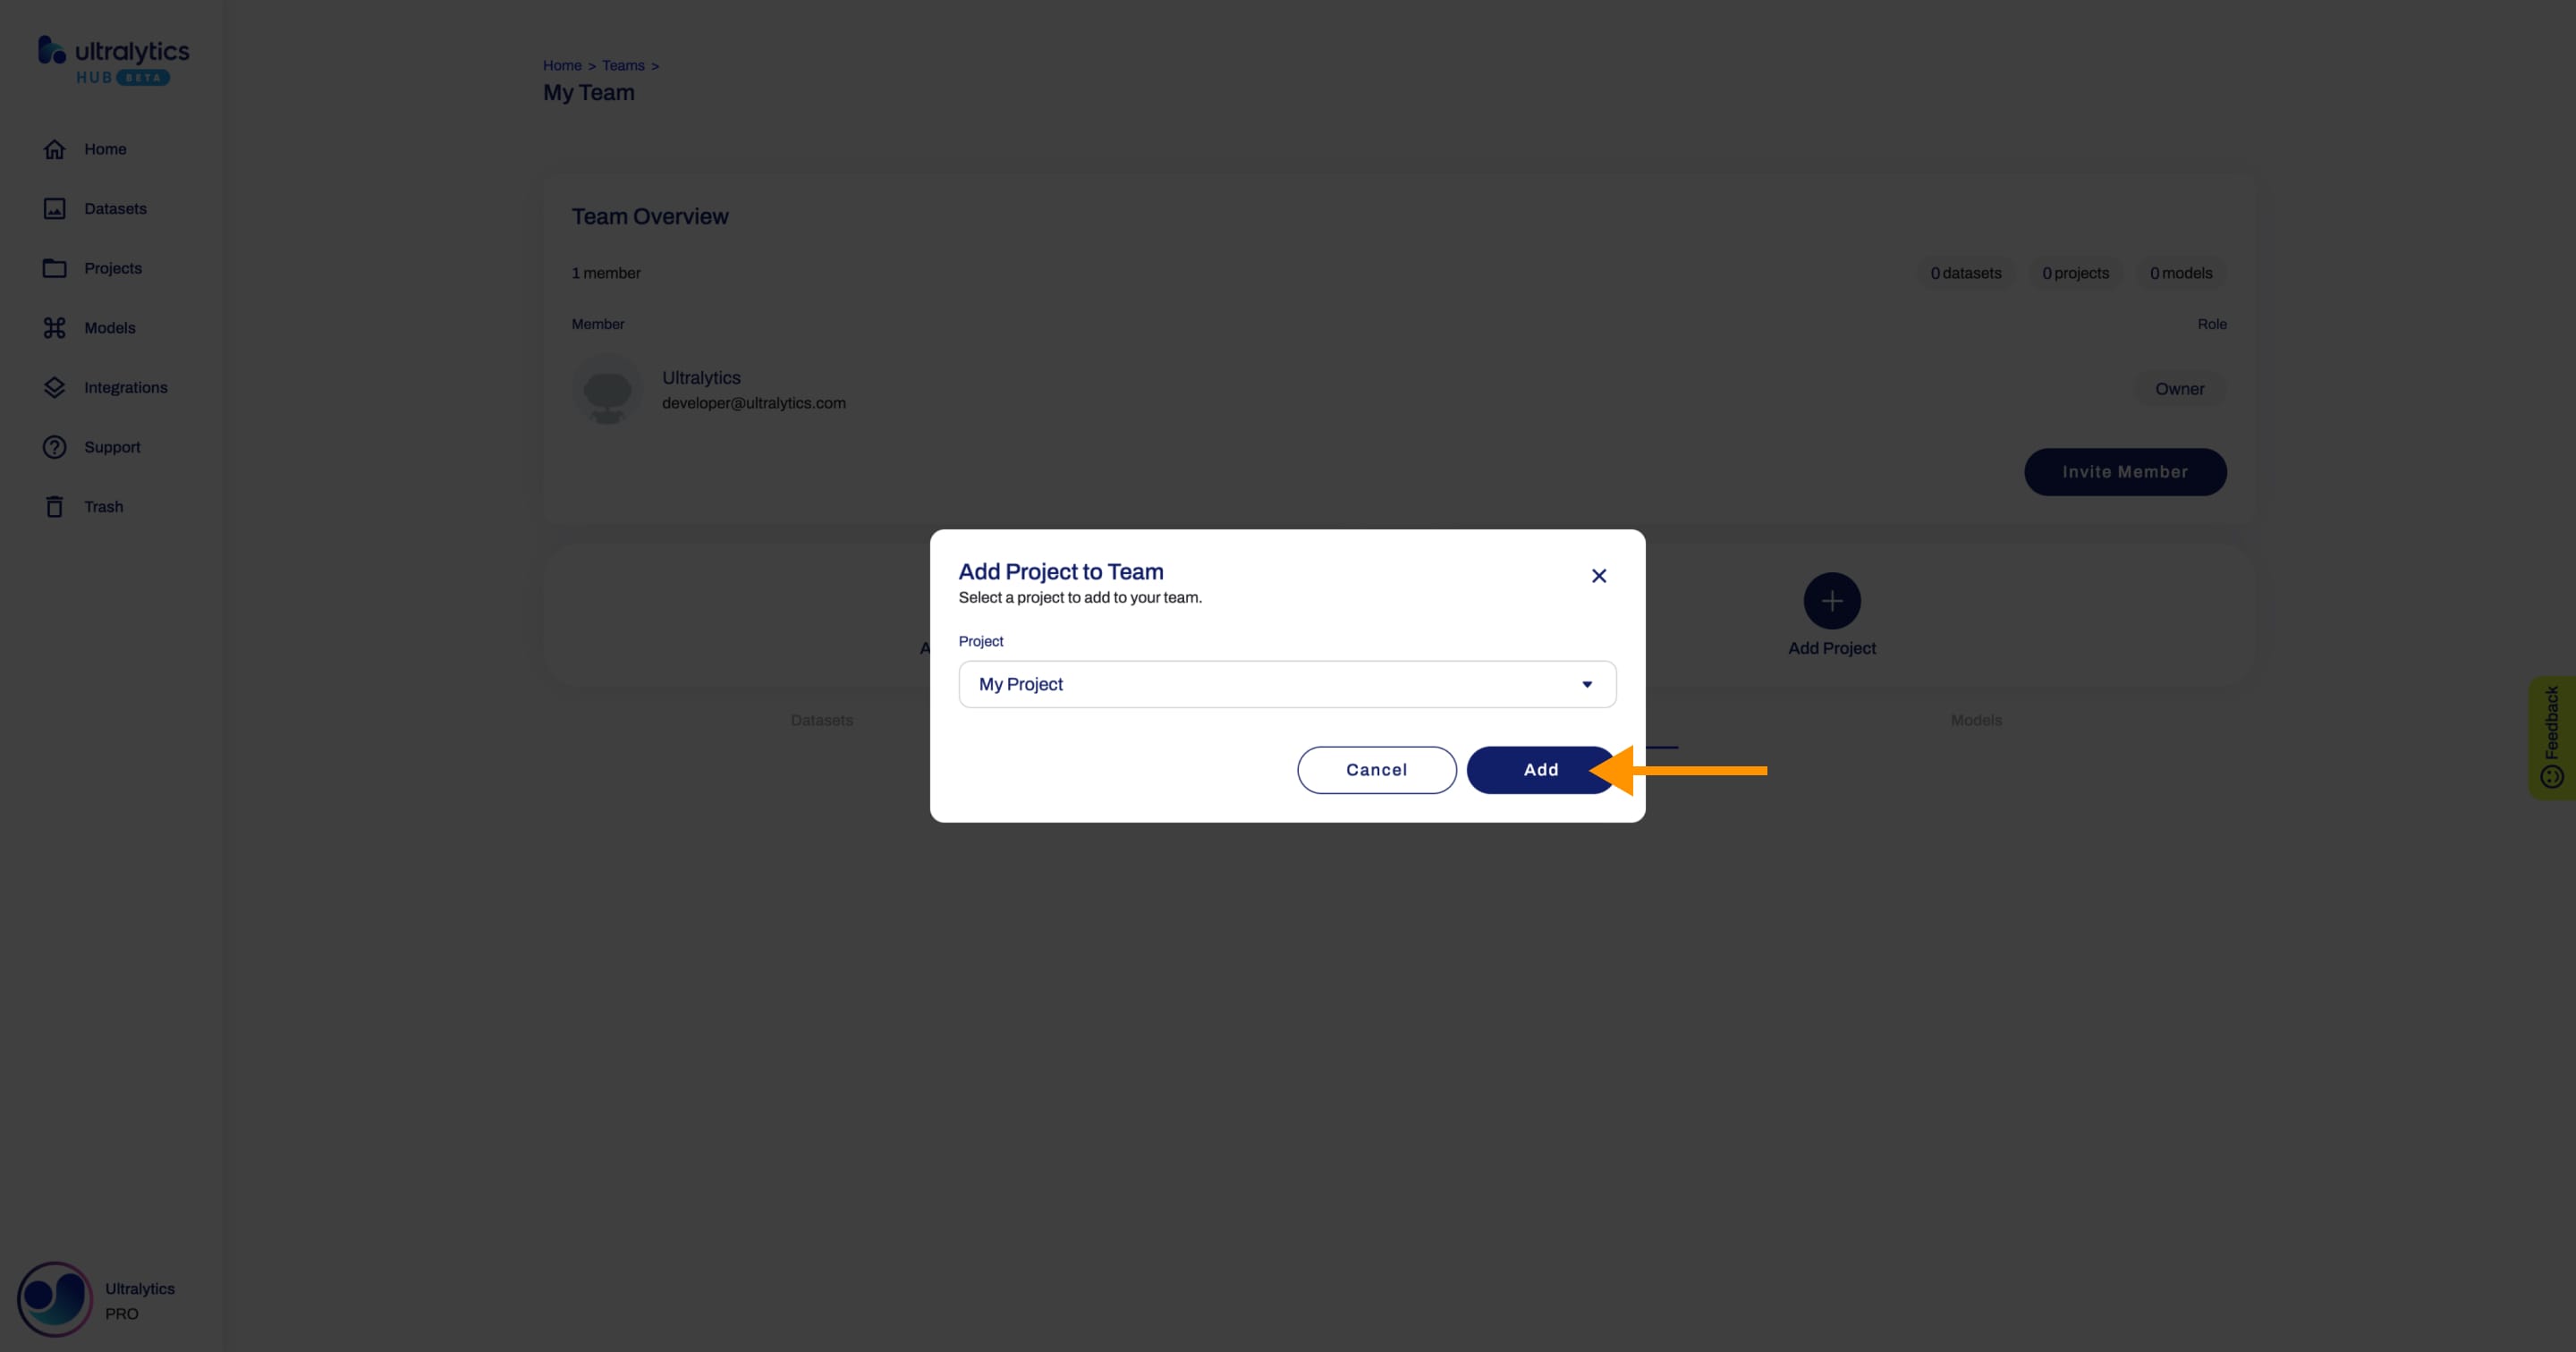Screen dimensions: 2576x1352
Task: Click the My Team page title
Action: [589, 90]
